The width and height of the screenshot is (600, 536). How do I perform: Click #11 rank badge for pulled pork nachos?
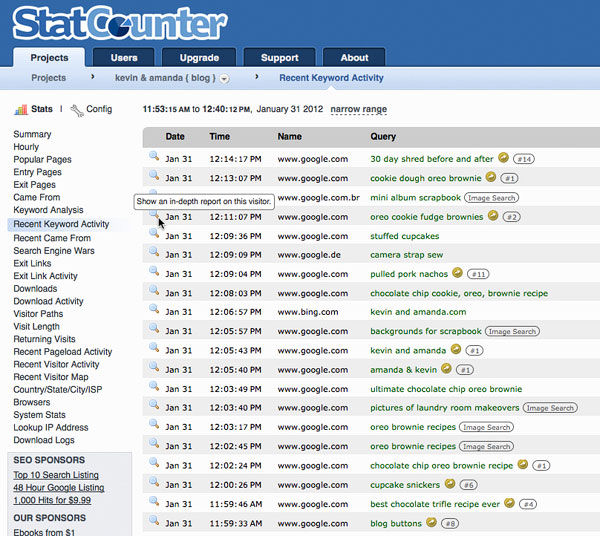tap(478, 274)
